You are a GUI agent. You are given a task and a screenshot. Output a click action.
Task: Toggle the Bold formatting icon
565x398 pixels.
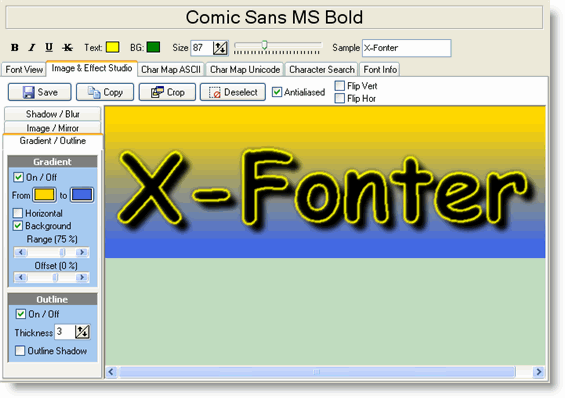[15, 48]
